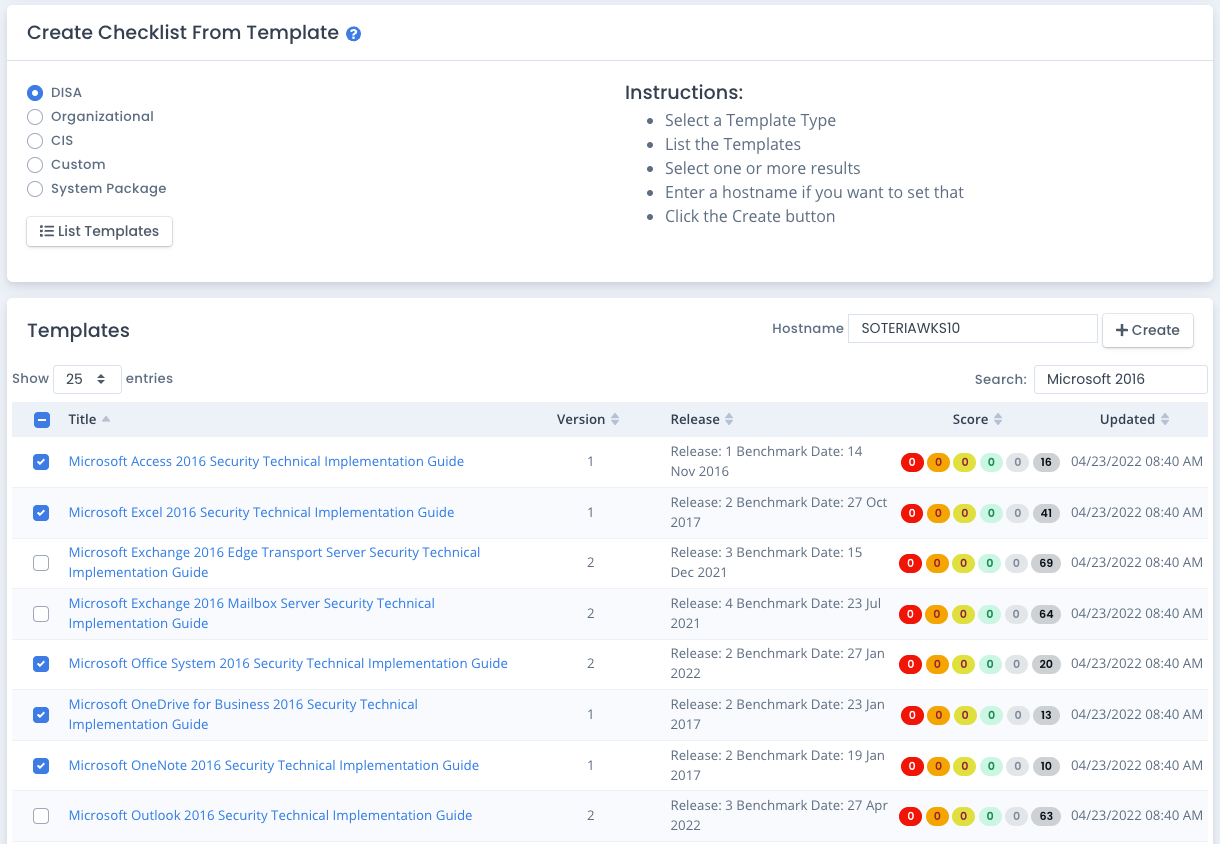Check the Exchange 2016 Edge Transport Server row
The image size is (1220, 844).
pos(41,563)
